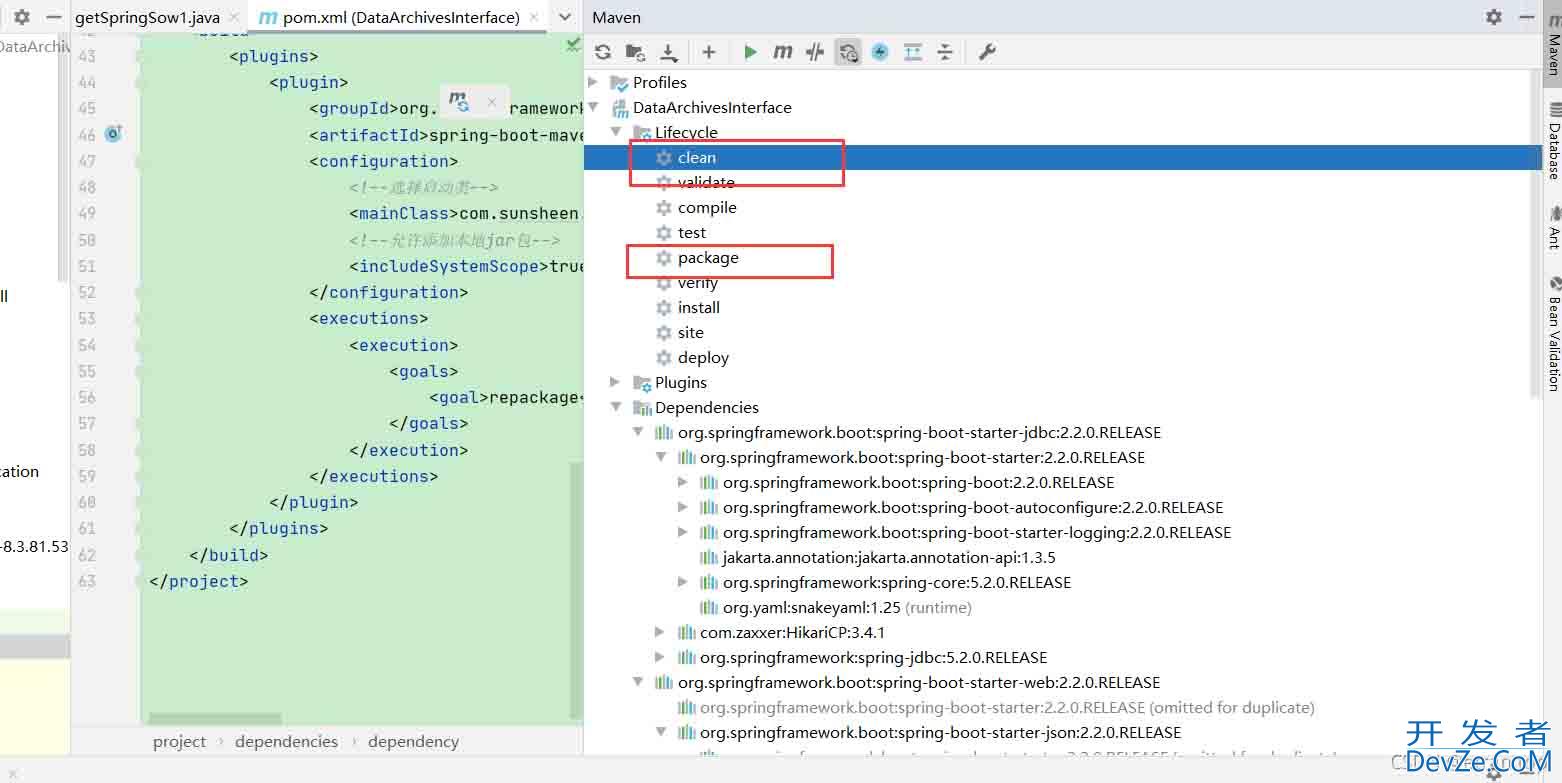Screen dimensions: 1562x783
Task: Dismiss floating Maven changes popup
Action: point(491,101)
